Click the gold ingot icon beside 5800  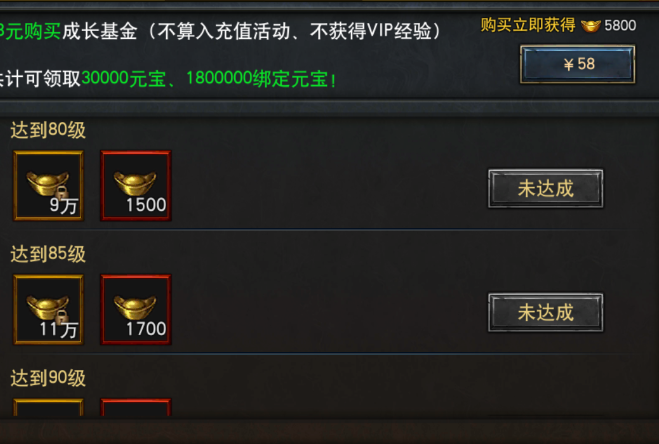click(590, 26)
